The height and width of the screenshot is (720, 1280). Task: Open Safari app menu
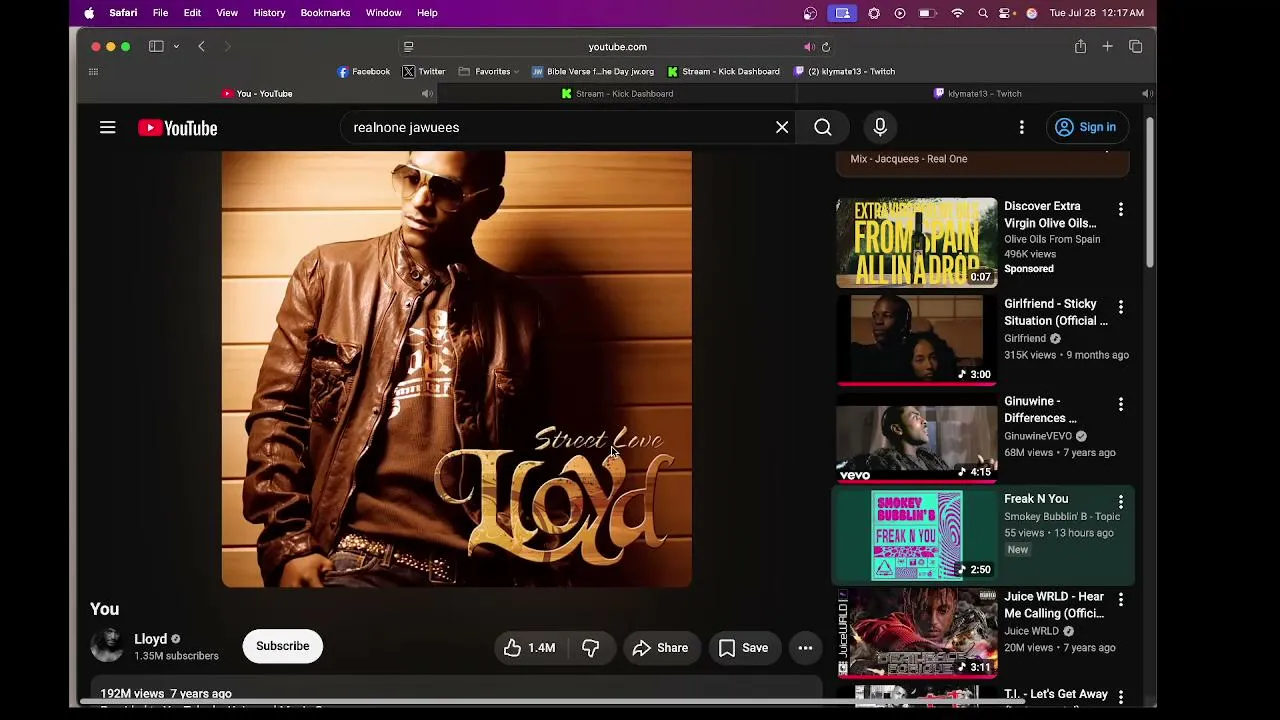(x=123, y=13)
